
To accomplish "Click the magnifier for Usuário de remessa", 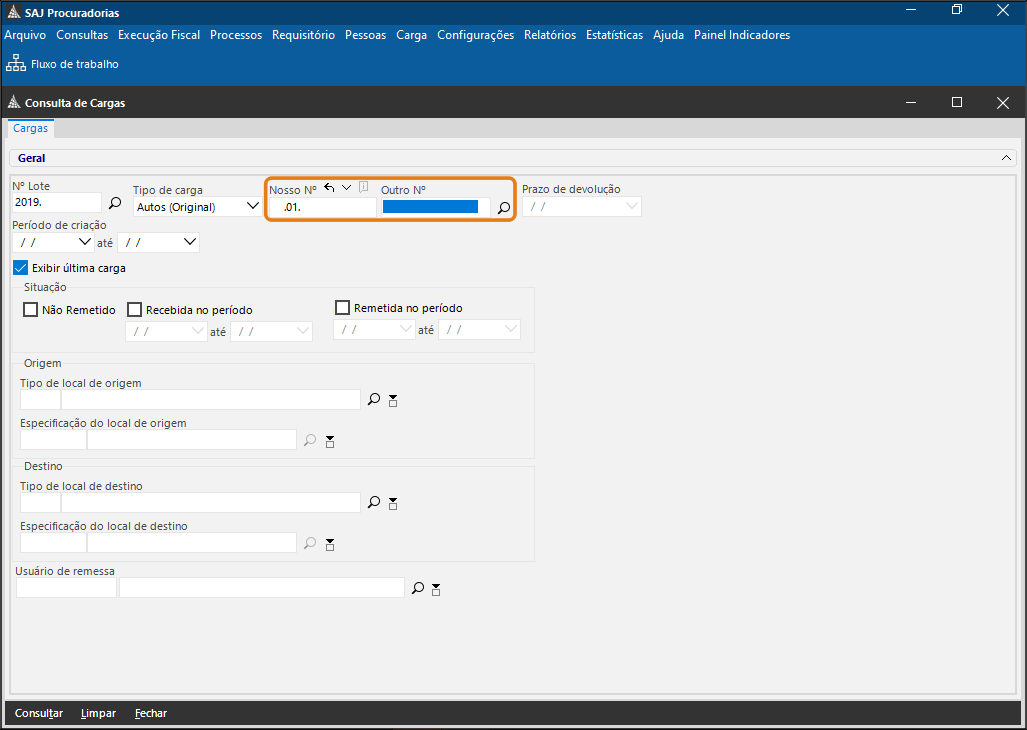I will tap(418, 589).
